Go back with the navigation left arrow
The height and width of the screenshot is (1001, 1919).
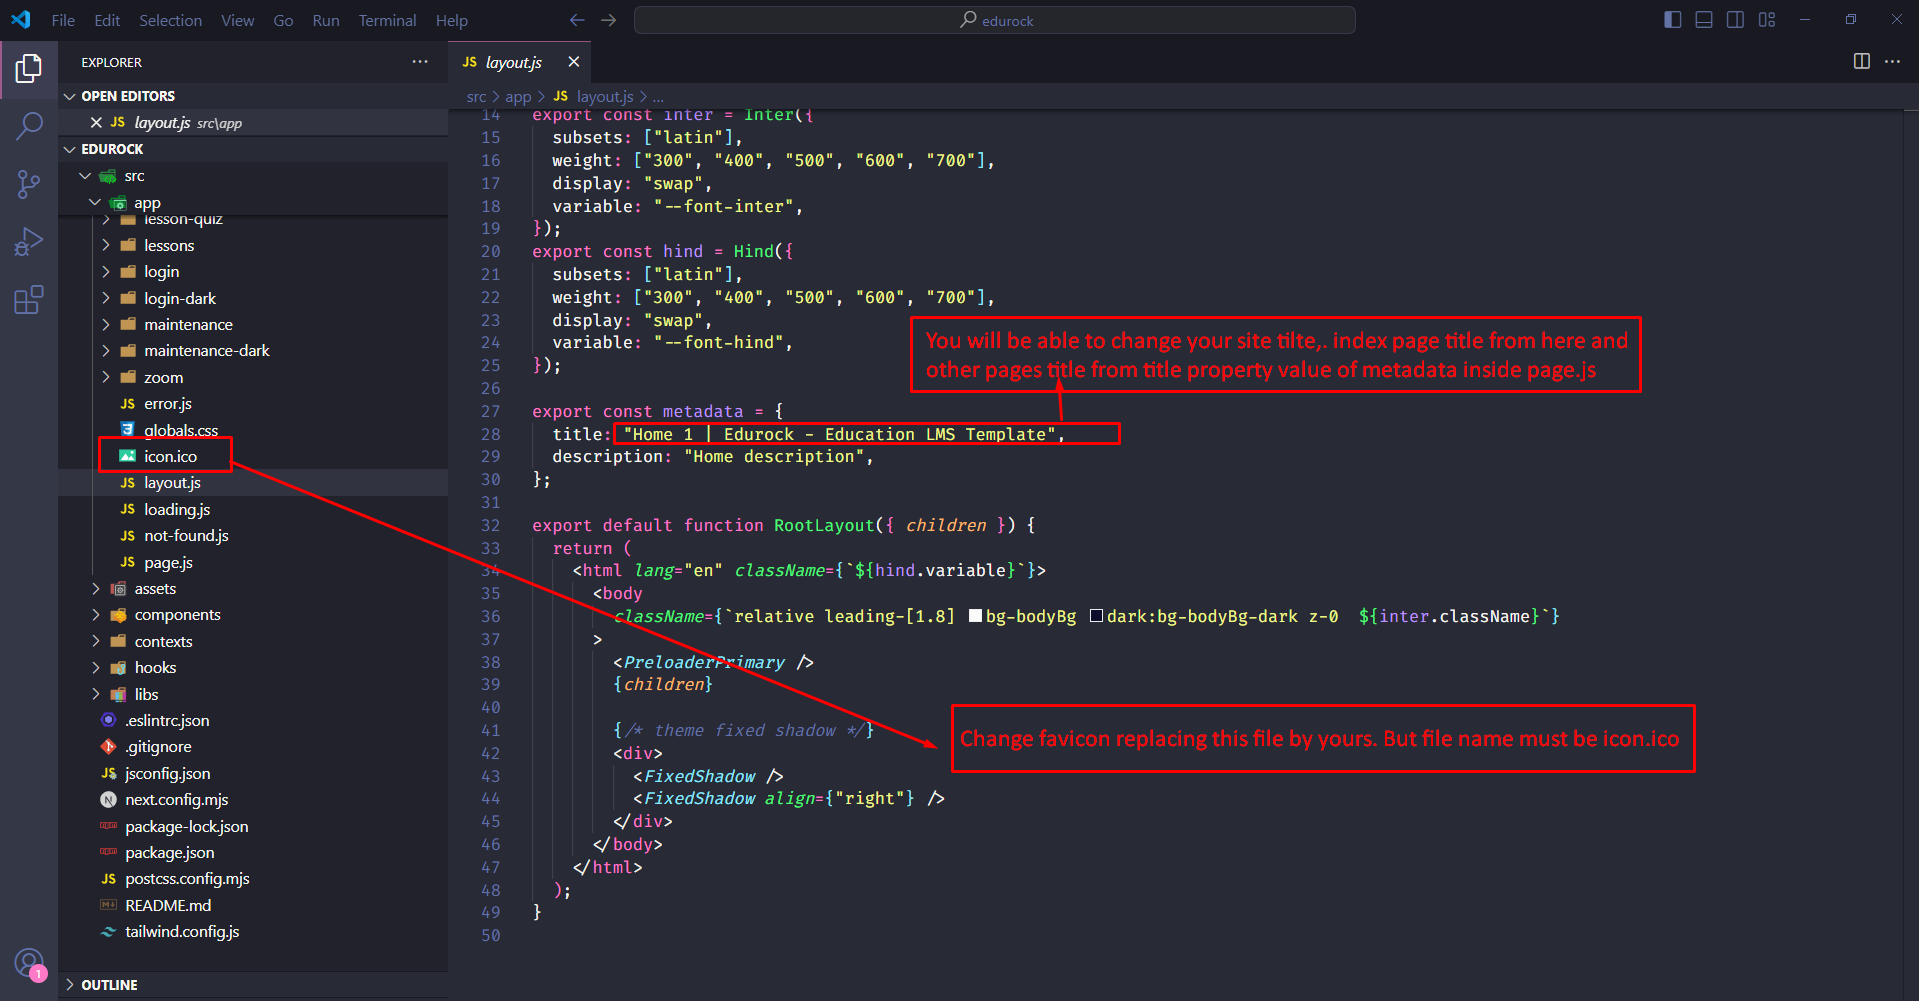click(x=577, y=20)
